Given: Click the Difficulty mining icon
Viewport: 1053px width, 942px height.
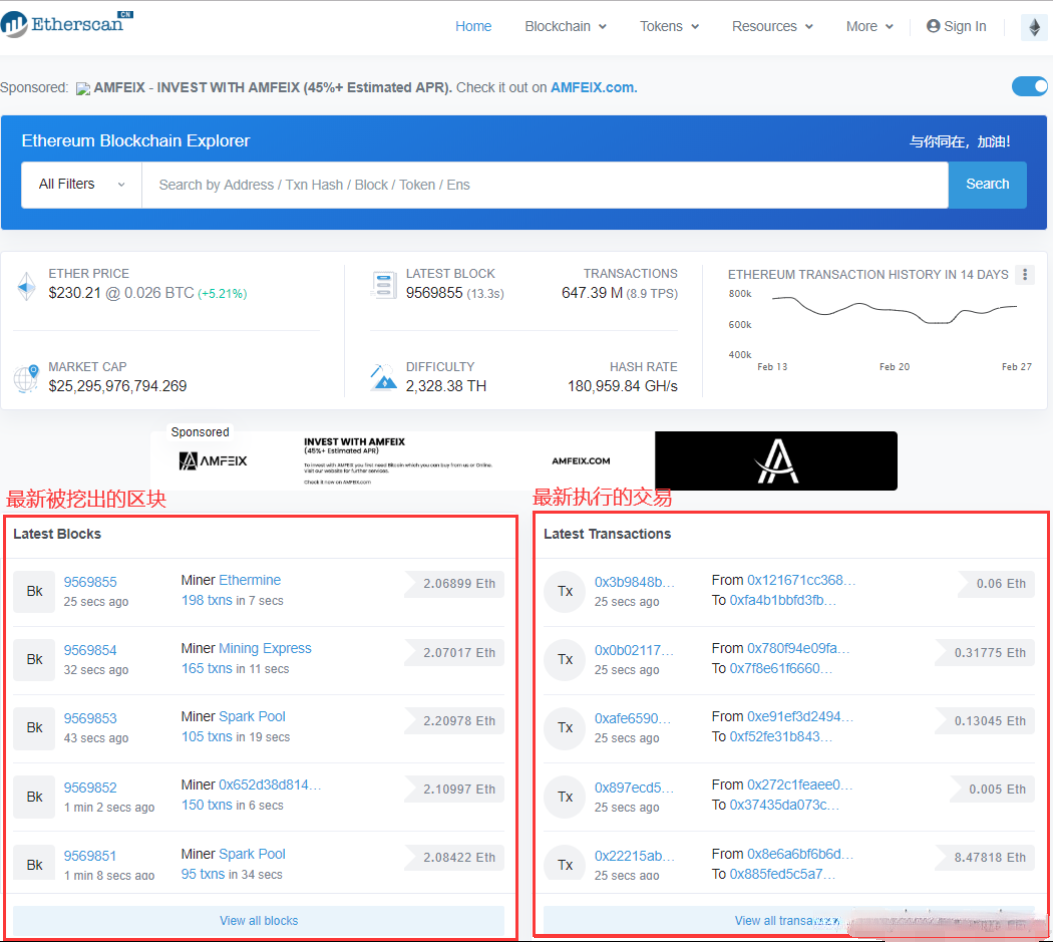Looking at the screenshot, I should 383,377.
